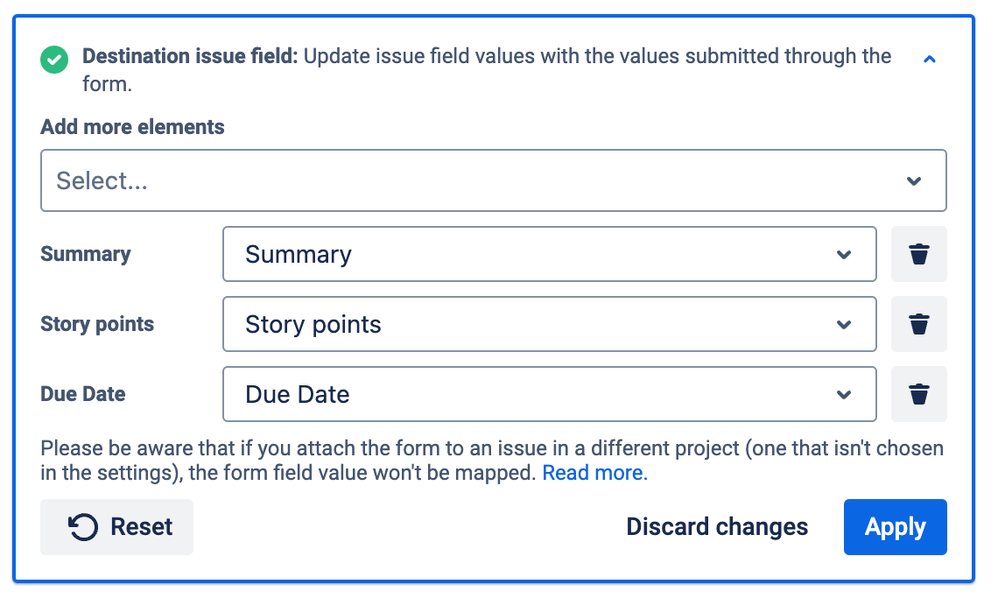Click the green checkmark status icon
Screen dimensions: 998x599
pos(55,60)
